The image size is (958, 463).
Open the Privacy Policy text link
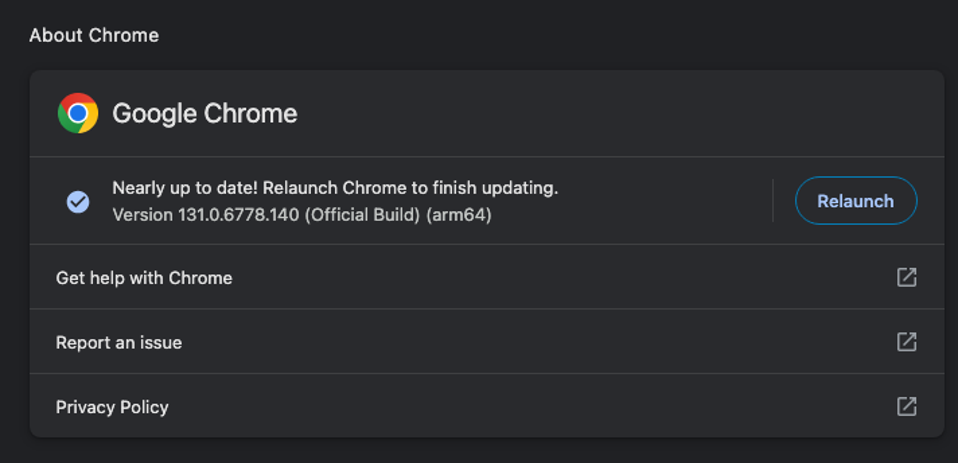(x=112, y=407)
